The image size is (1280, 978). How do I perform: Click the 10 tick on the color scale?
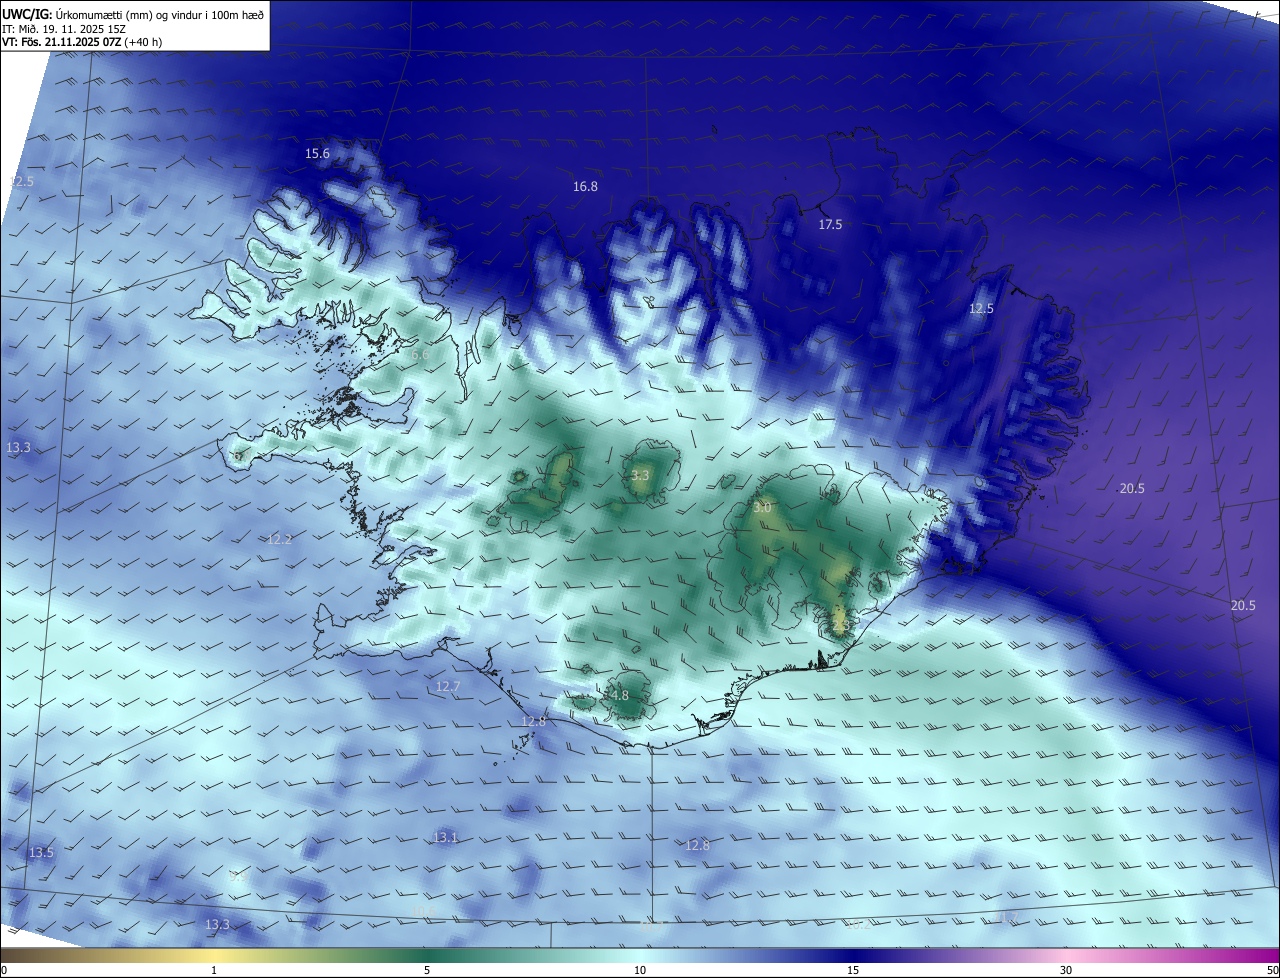coord(640,970)
